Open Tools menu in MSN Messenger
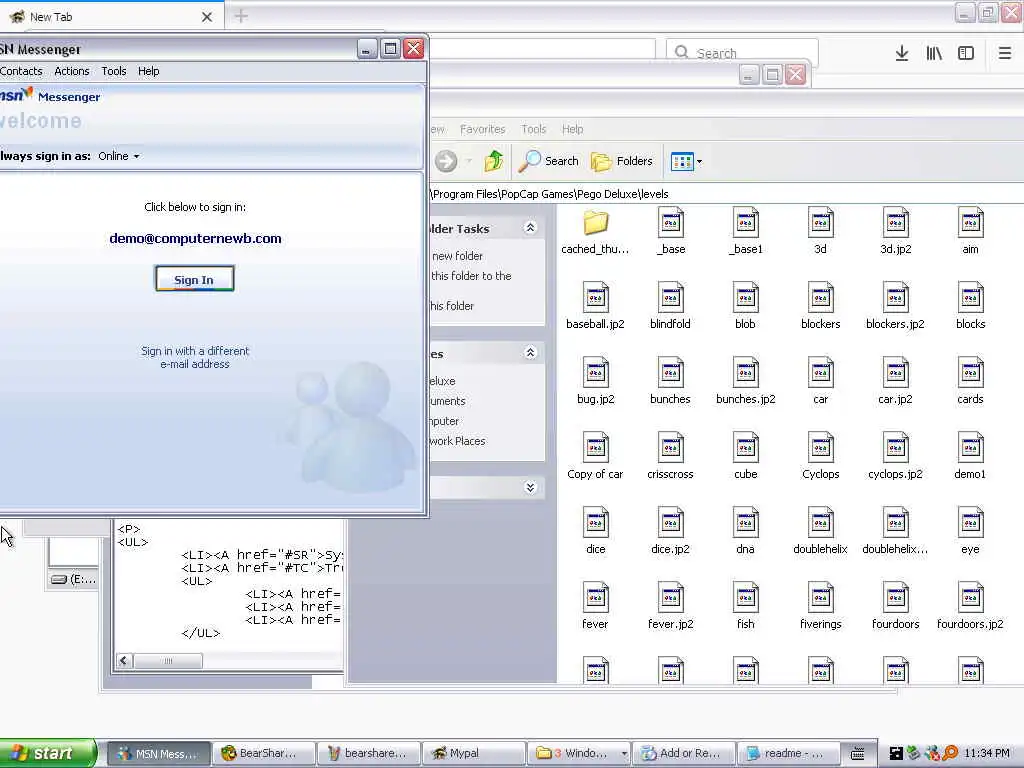This screenshot has width=1024, height=768. point(114,71)
